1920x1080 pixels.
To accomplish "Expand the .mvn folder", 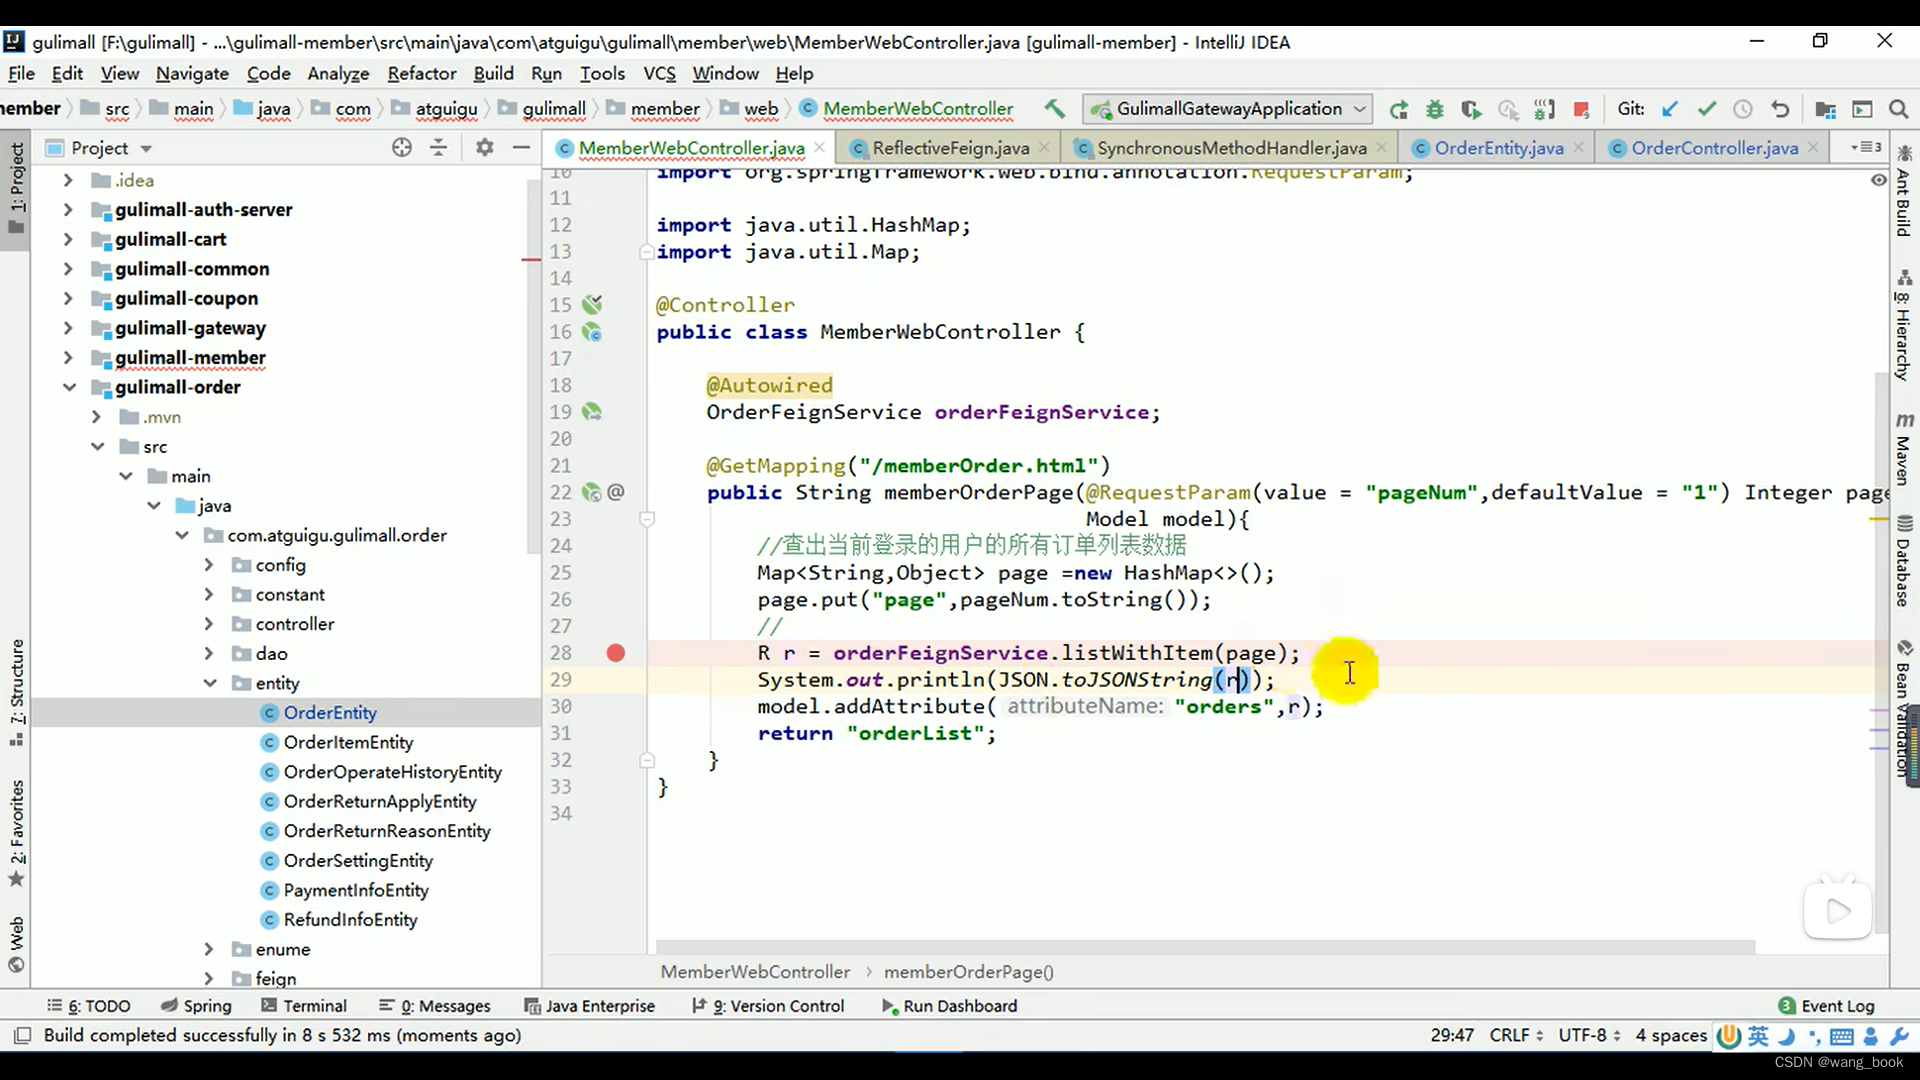I will tap(96, 417).
